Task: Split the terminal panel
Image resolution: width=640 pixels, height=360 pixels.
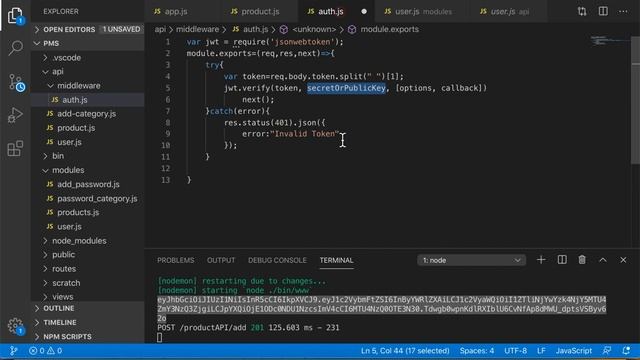Action: click(x=562, y=260)
